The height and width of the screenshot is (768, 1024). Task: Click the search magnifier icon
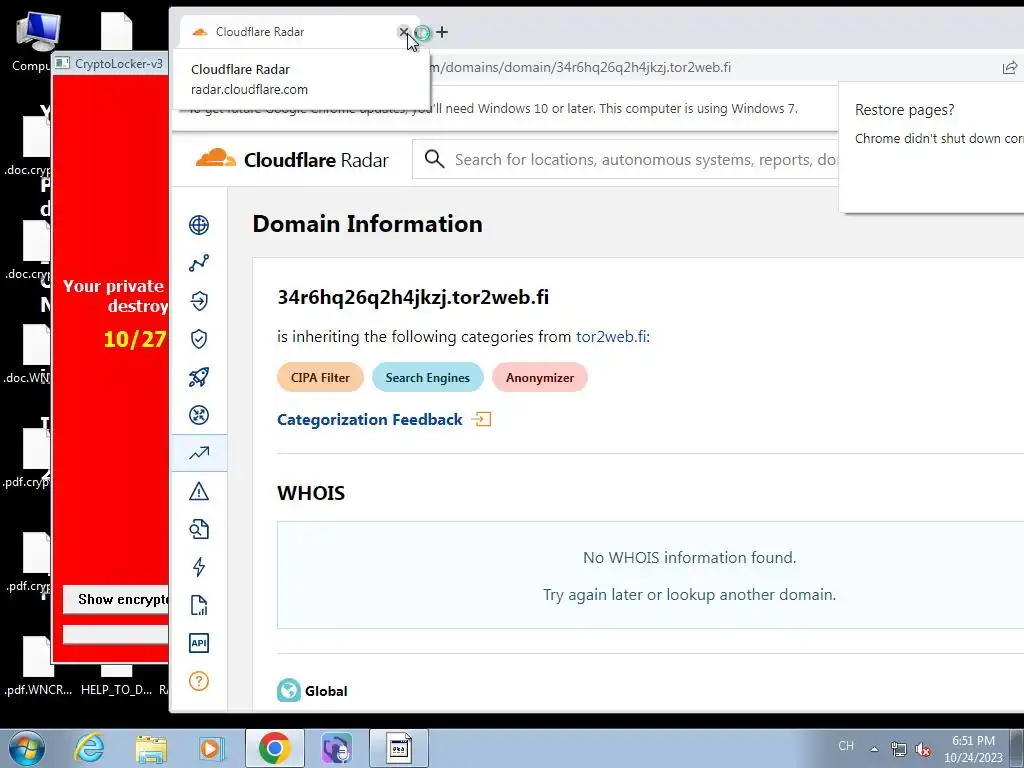pyautogui.click(x=434, y=159)
